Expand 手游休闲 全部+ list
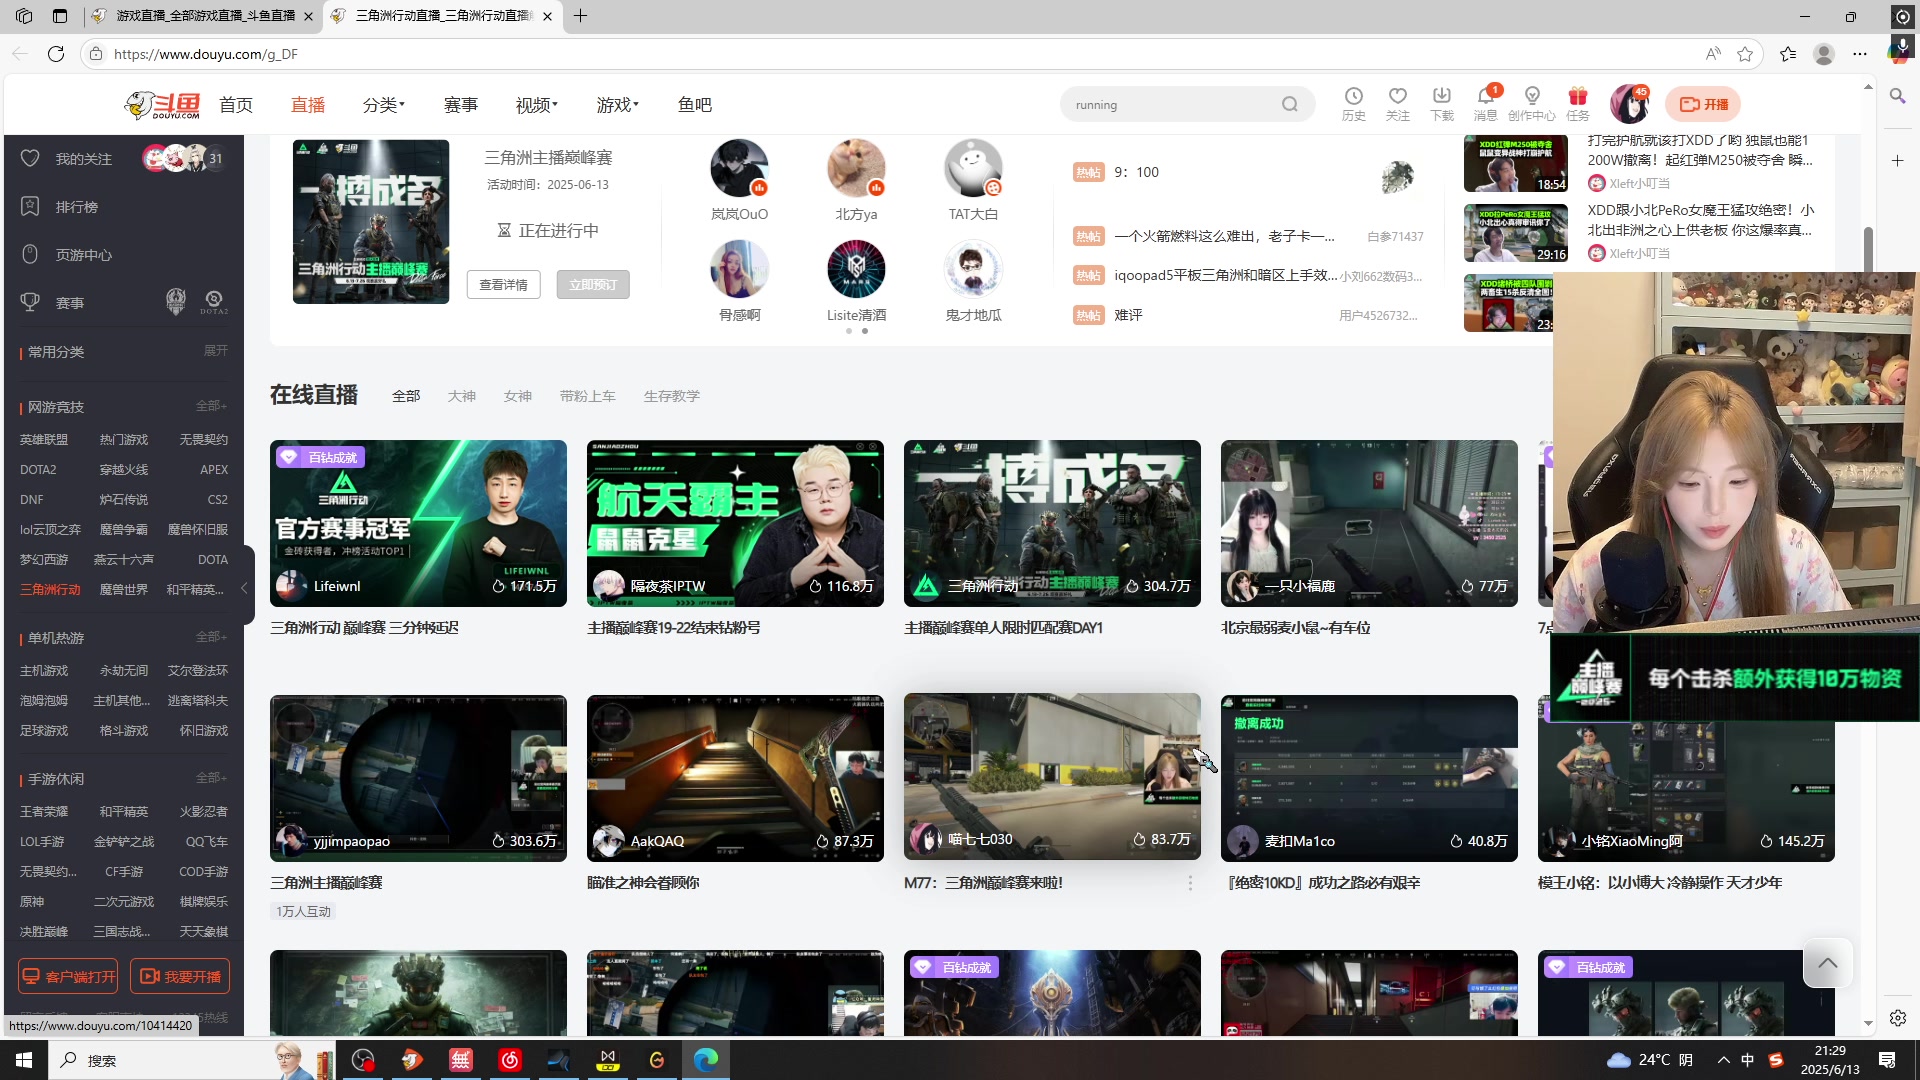 211,778
